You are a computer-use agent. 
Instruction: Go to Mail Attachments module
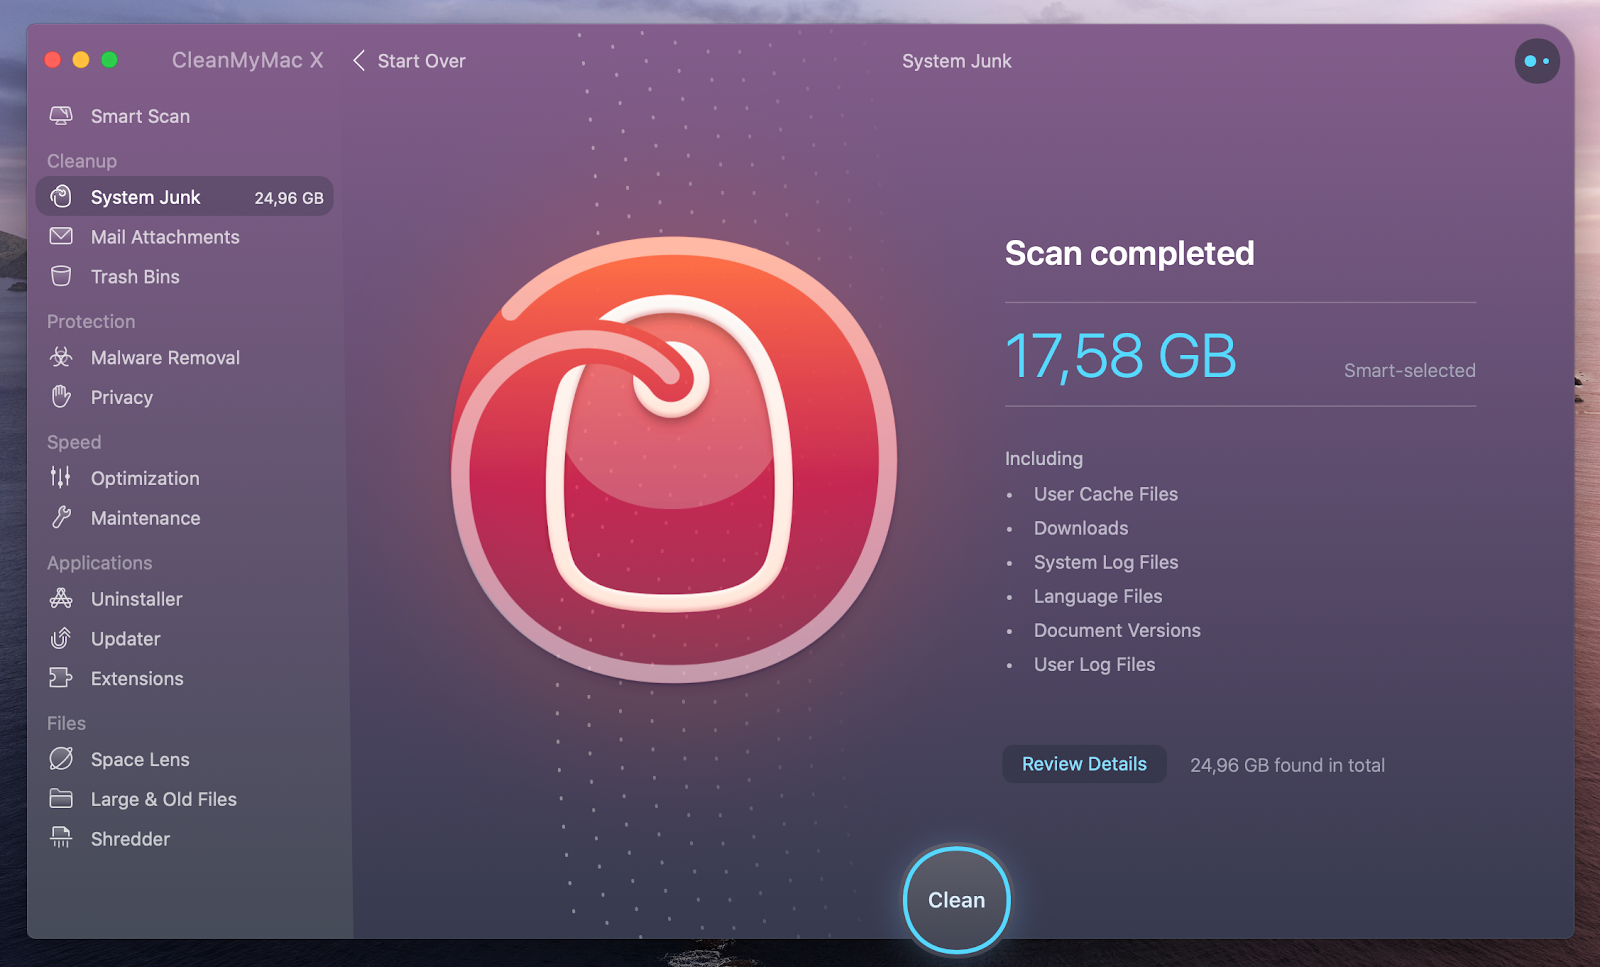click(165, 237)
